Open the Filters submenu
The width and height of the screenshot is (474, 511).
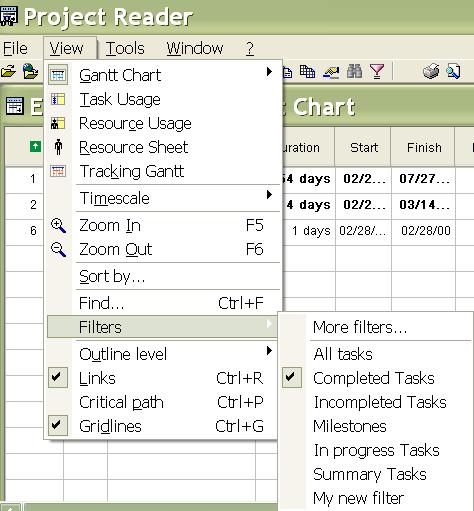[162, 327]
